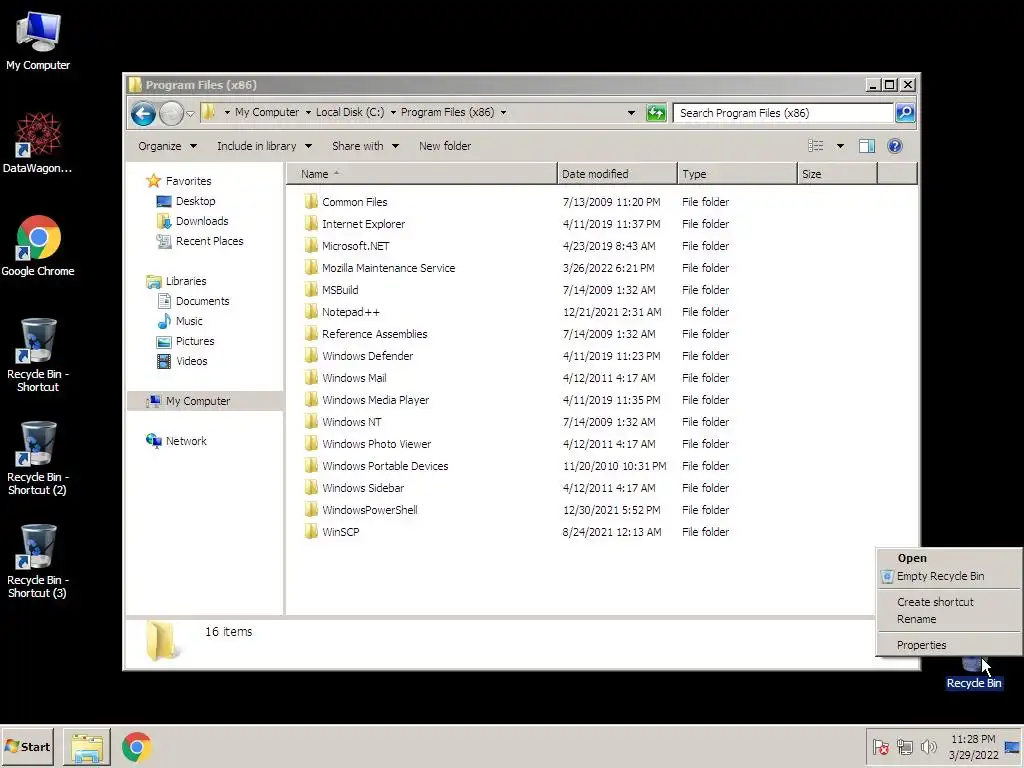Click Show desktop button at taskbar end

(x=1013, y=746)
